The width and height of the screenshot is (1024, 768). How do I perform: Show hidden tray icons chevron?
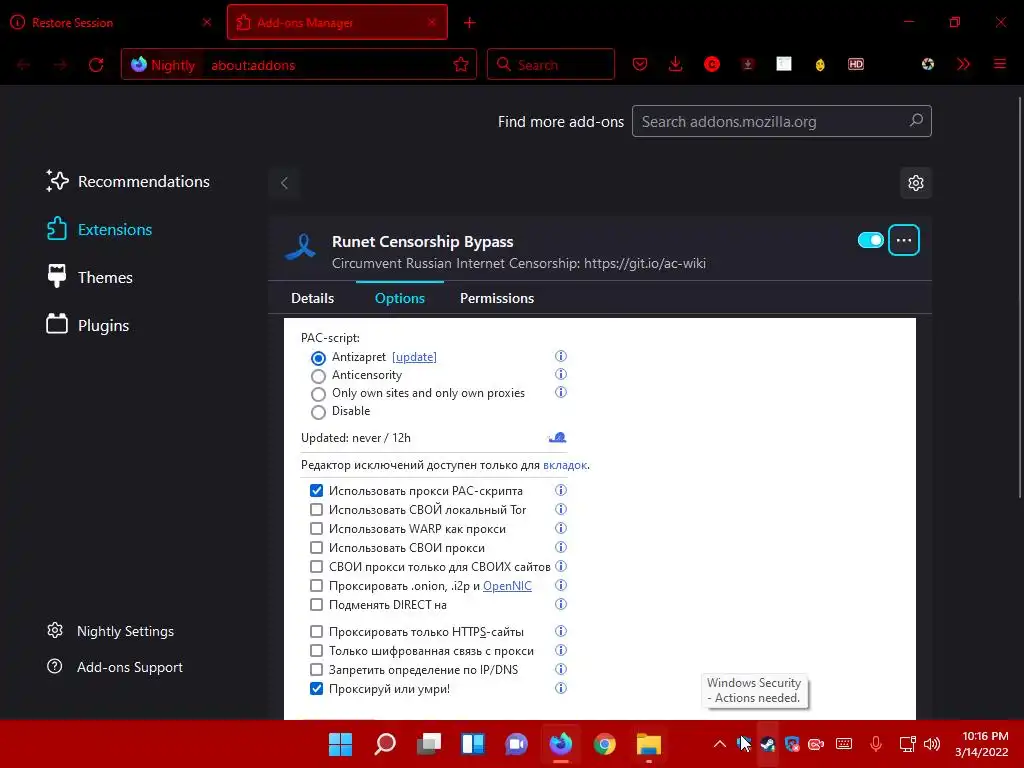coord(720,744)
